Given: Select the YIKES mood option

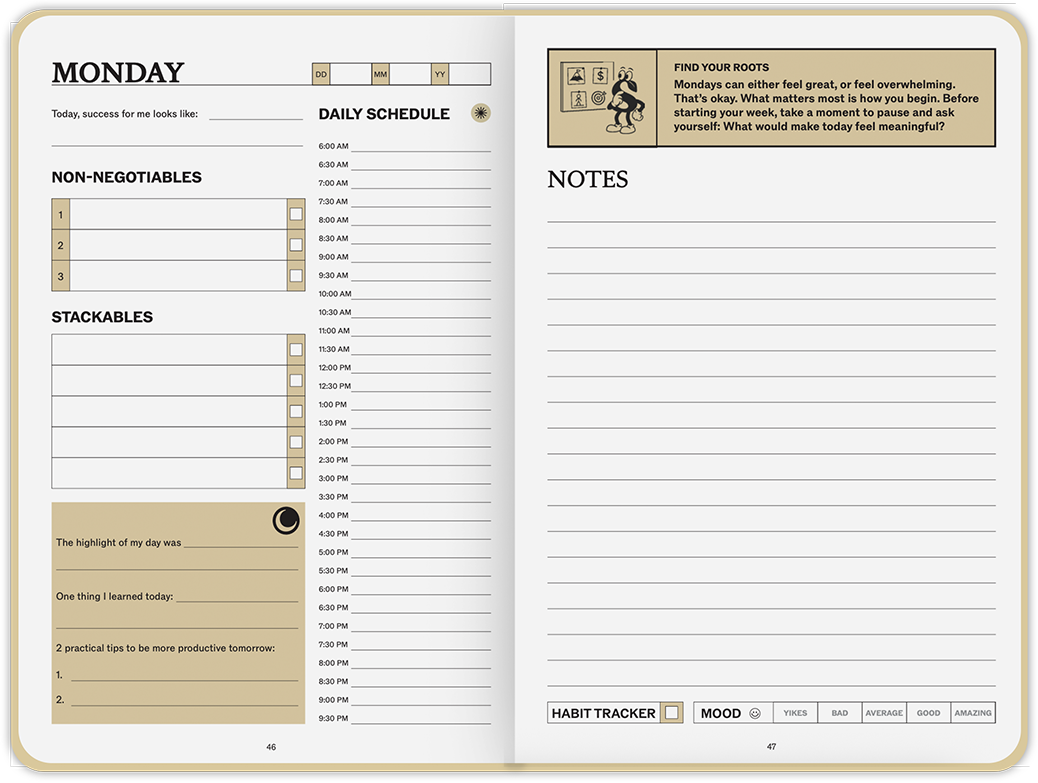Looking at the screenshot, I should pos(795,713).
